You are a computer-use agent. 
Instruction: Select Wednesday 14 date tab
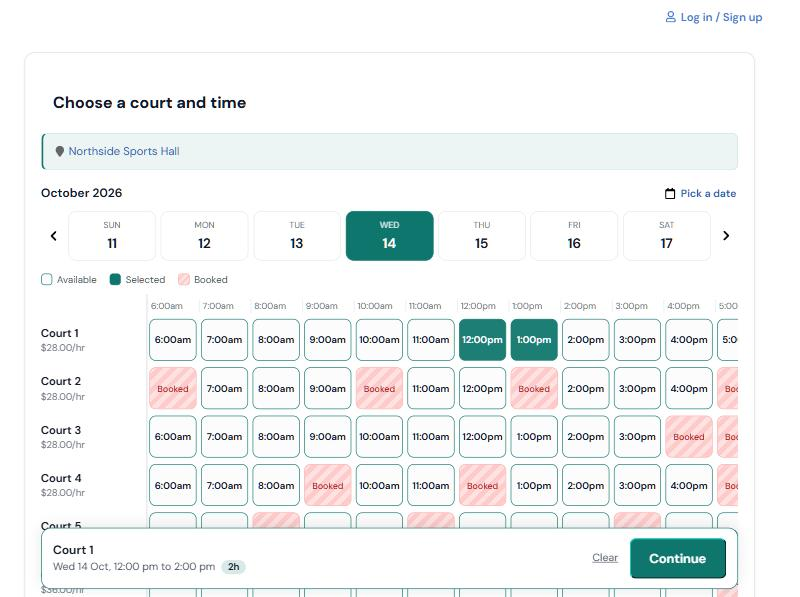pos(389,236)
